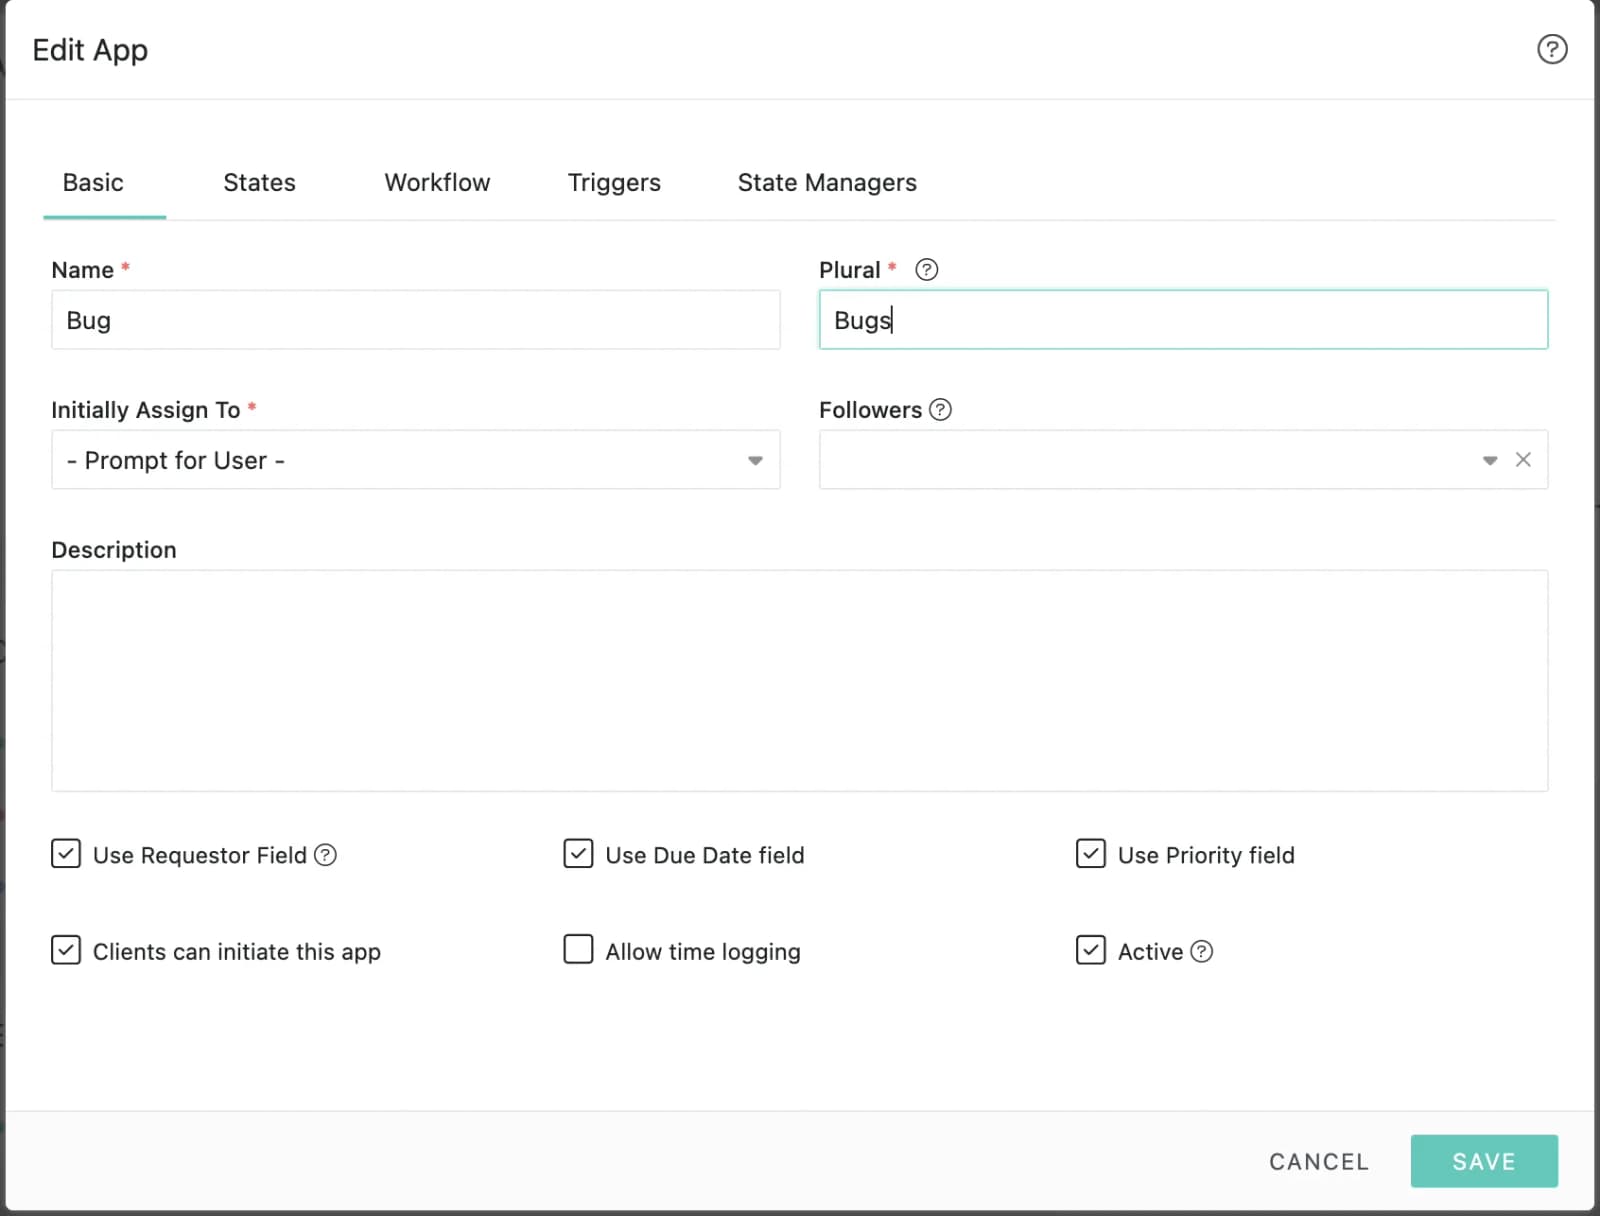Viewport: 1600px width, 1216px height.
Task: Open the Followers dropdown arrow
Action: pos(1490,460)
